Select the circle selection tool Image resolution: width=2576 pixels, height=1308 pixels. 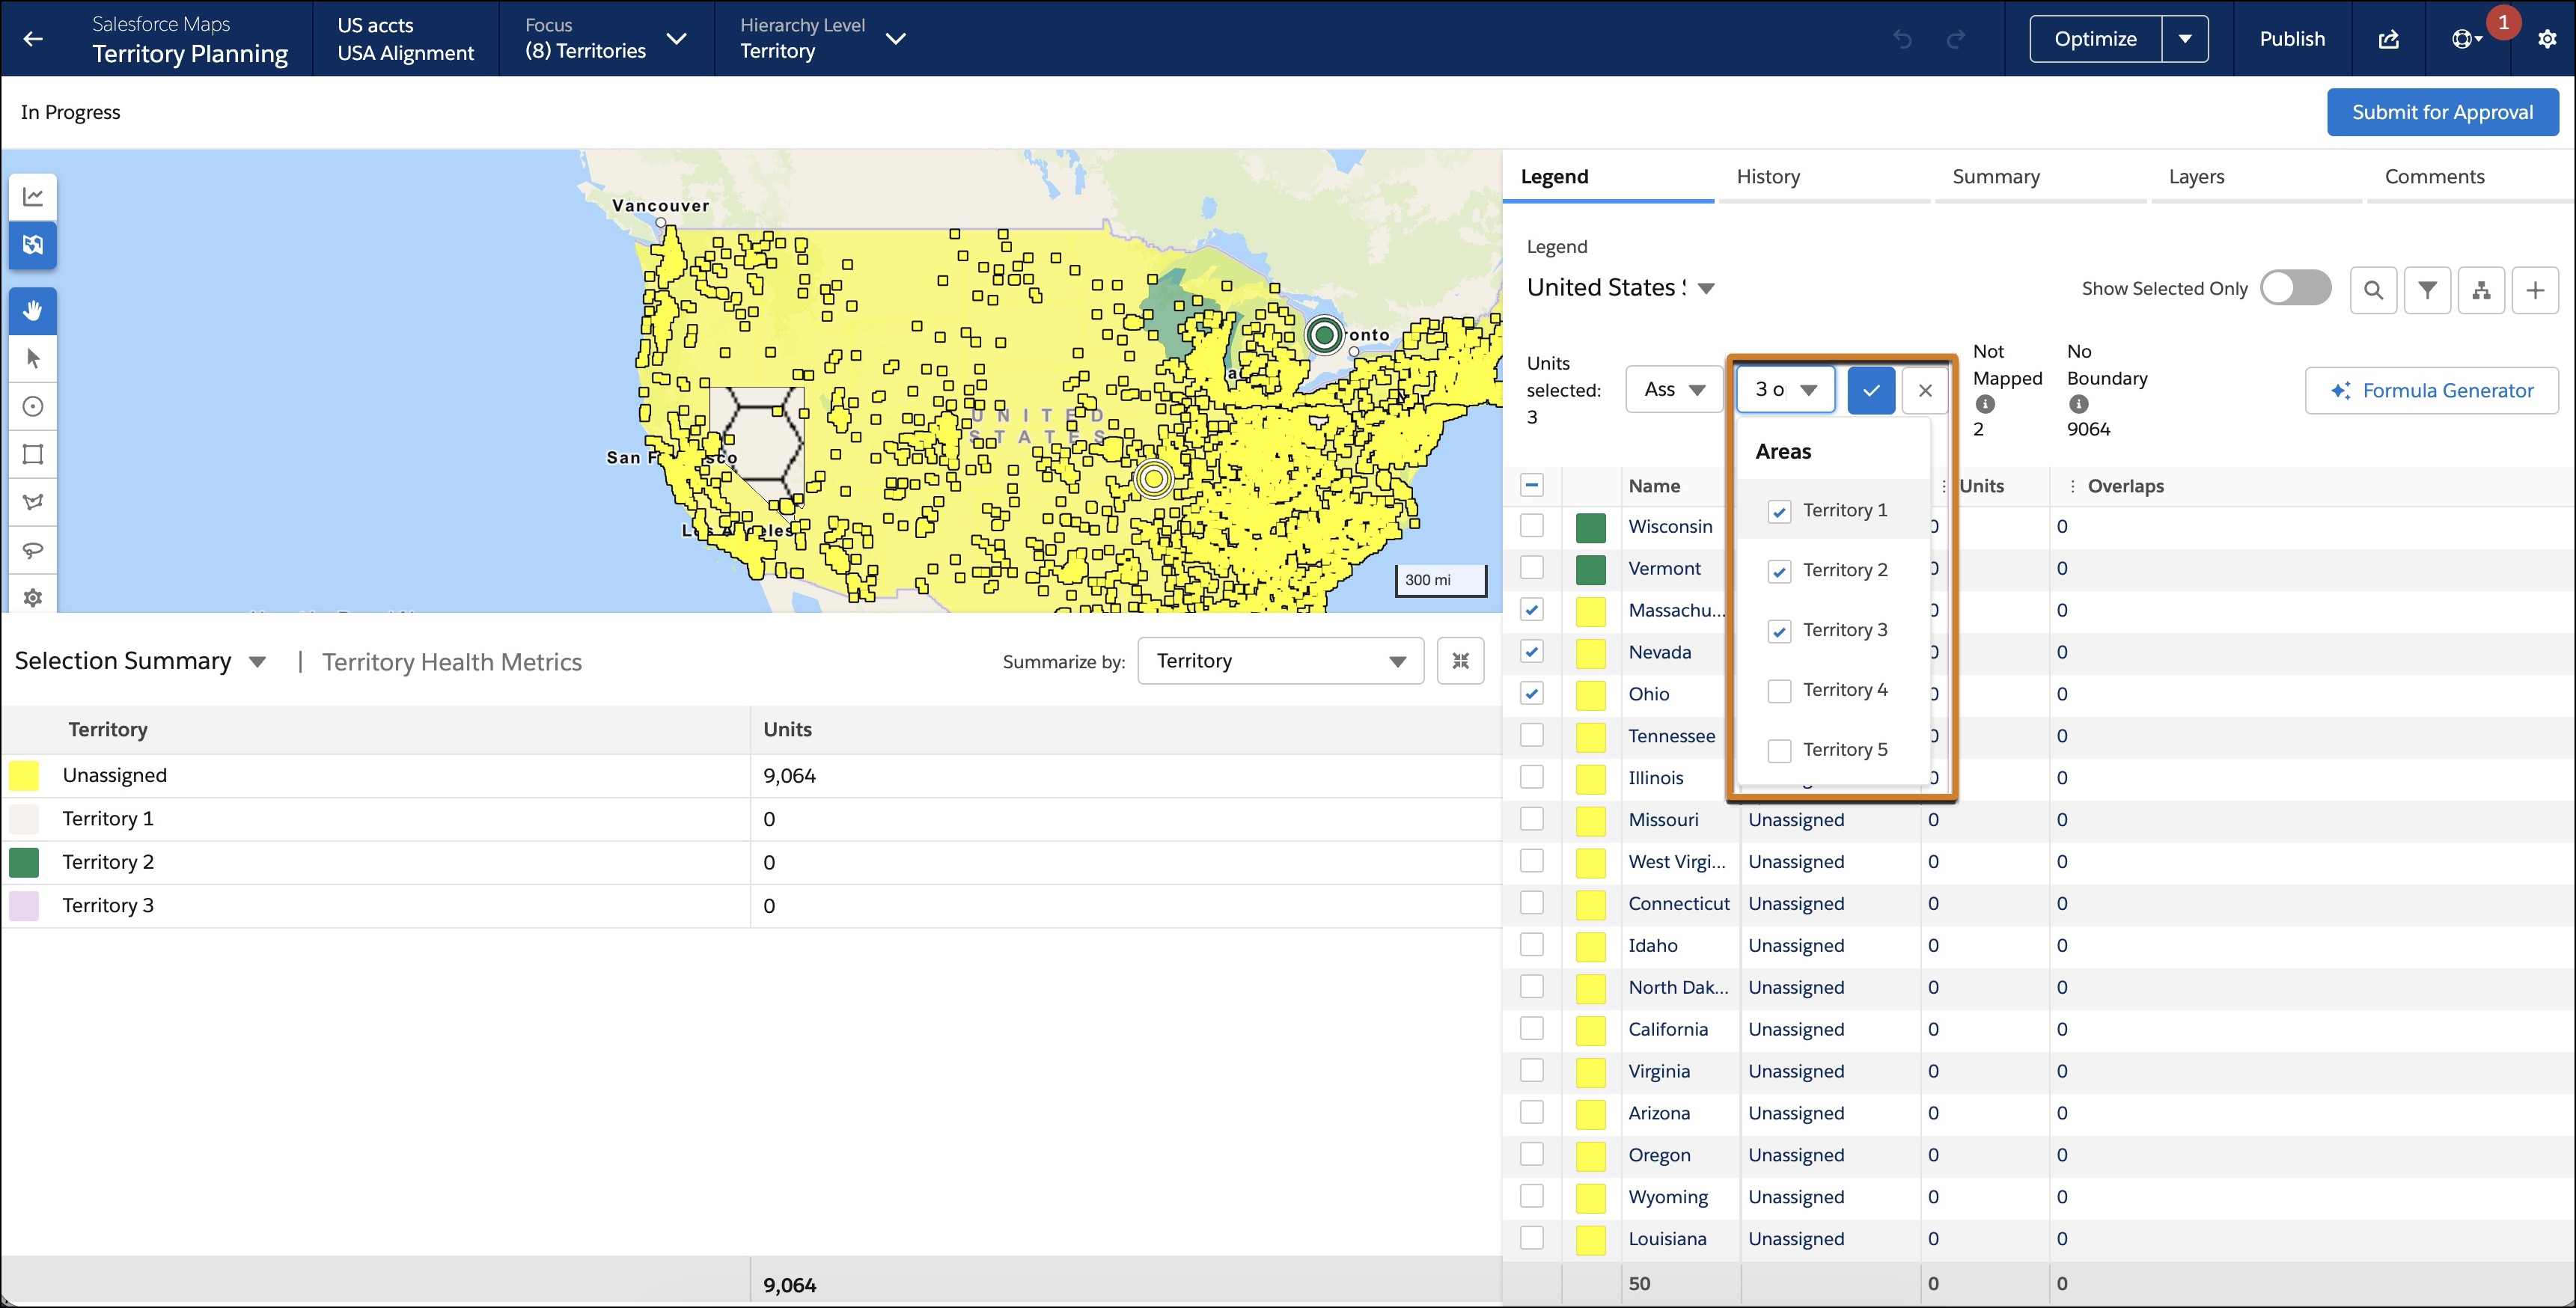pyautogui.click(x=33, y=406)
